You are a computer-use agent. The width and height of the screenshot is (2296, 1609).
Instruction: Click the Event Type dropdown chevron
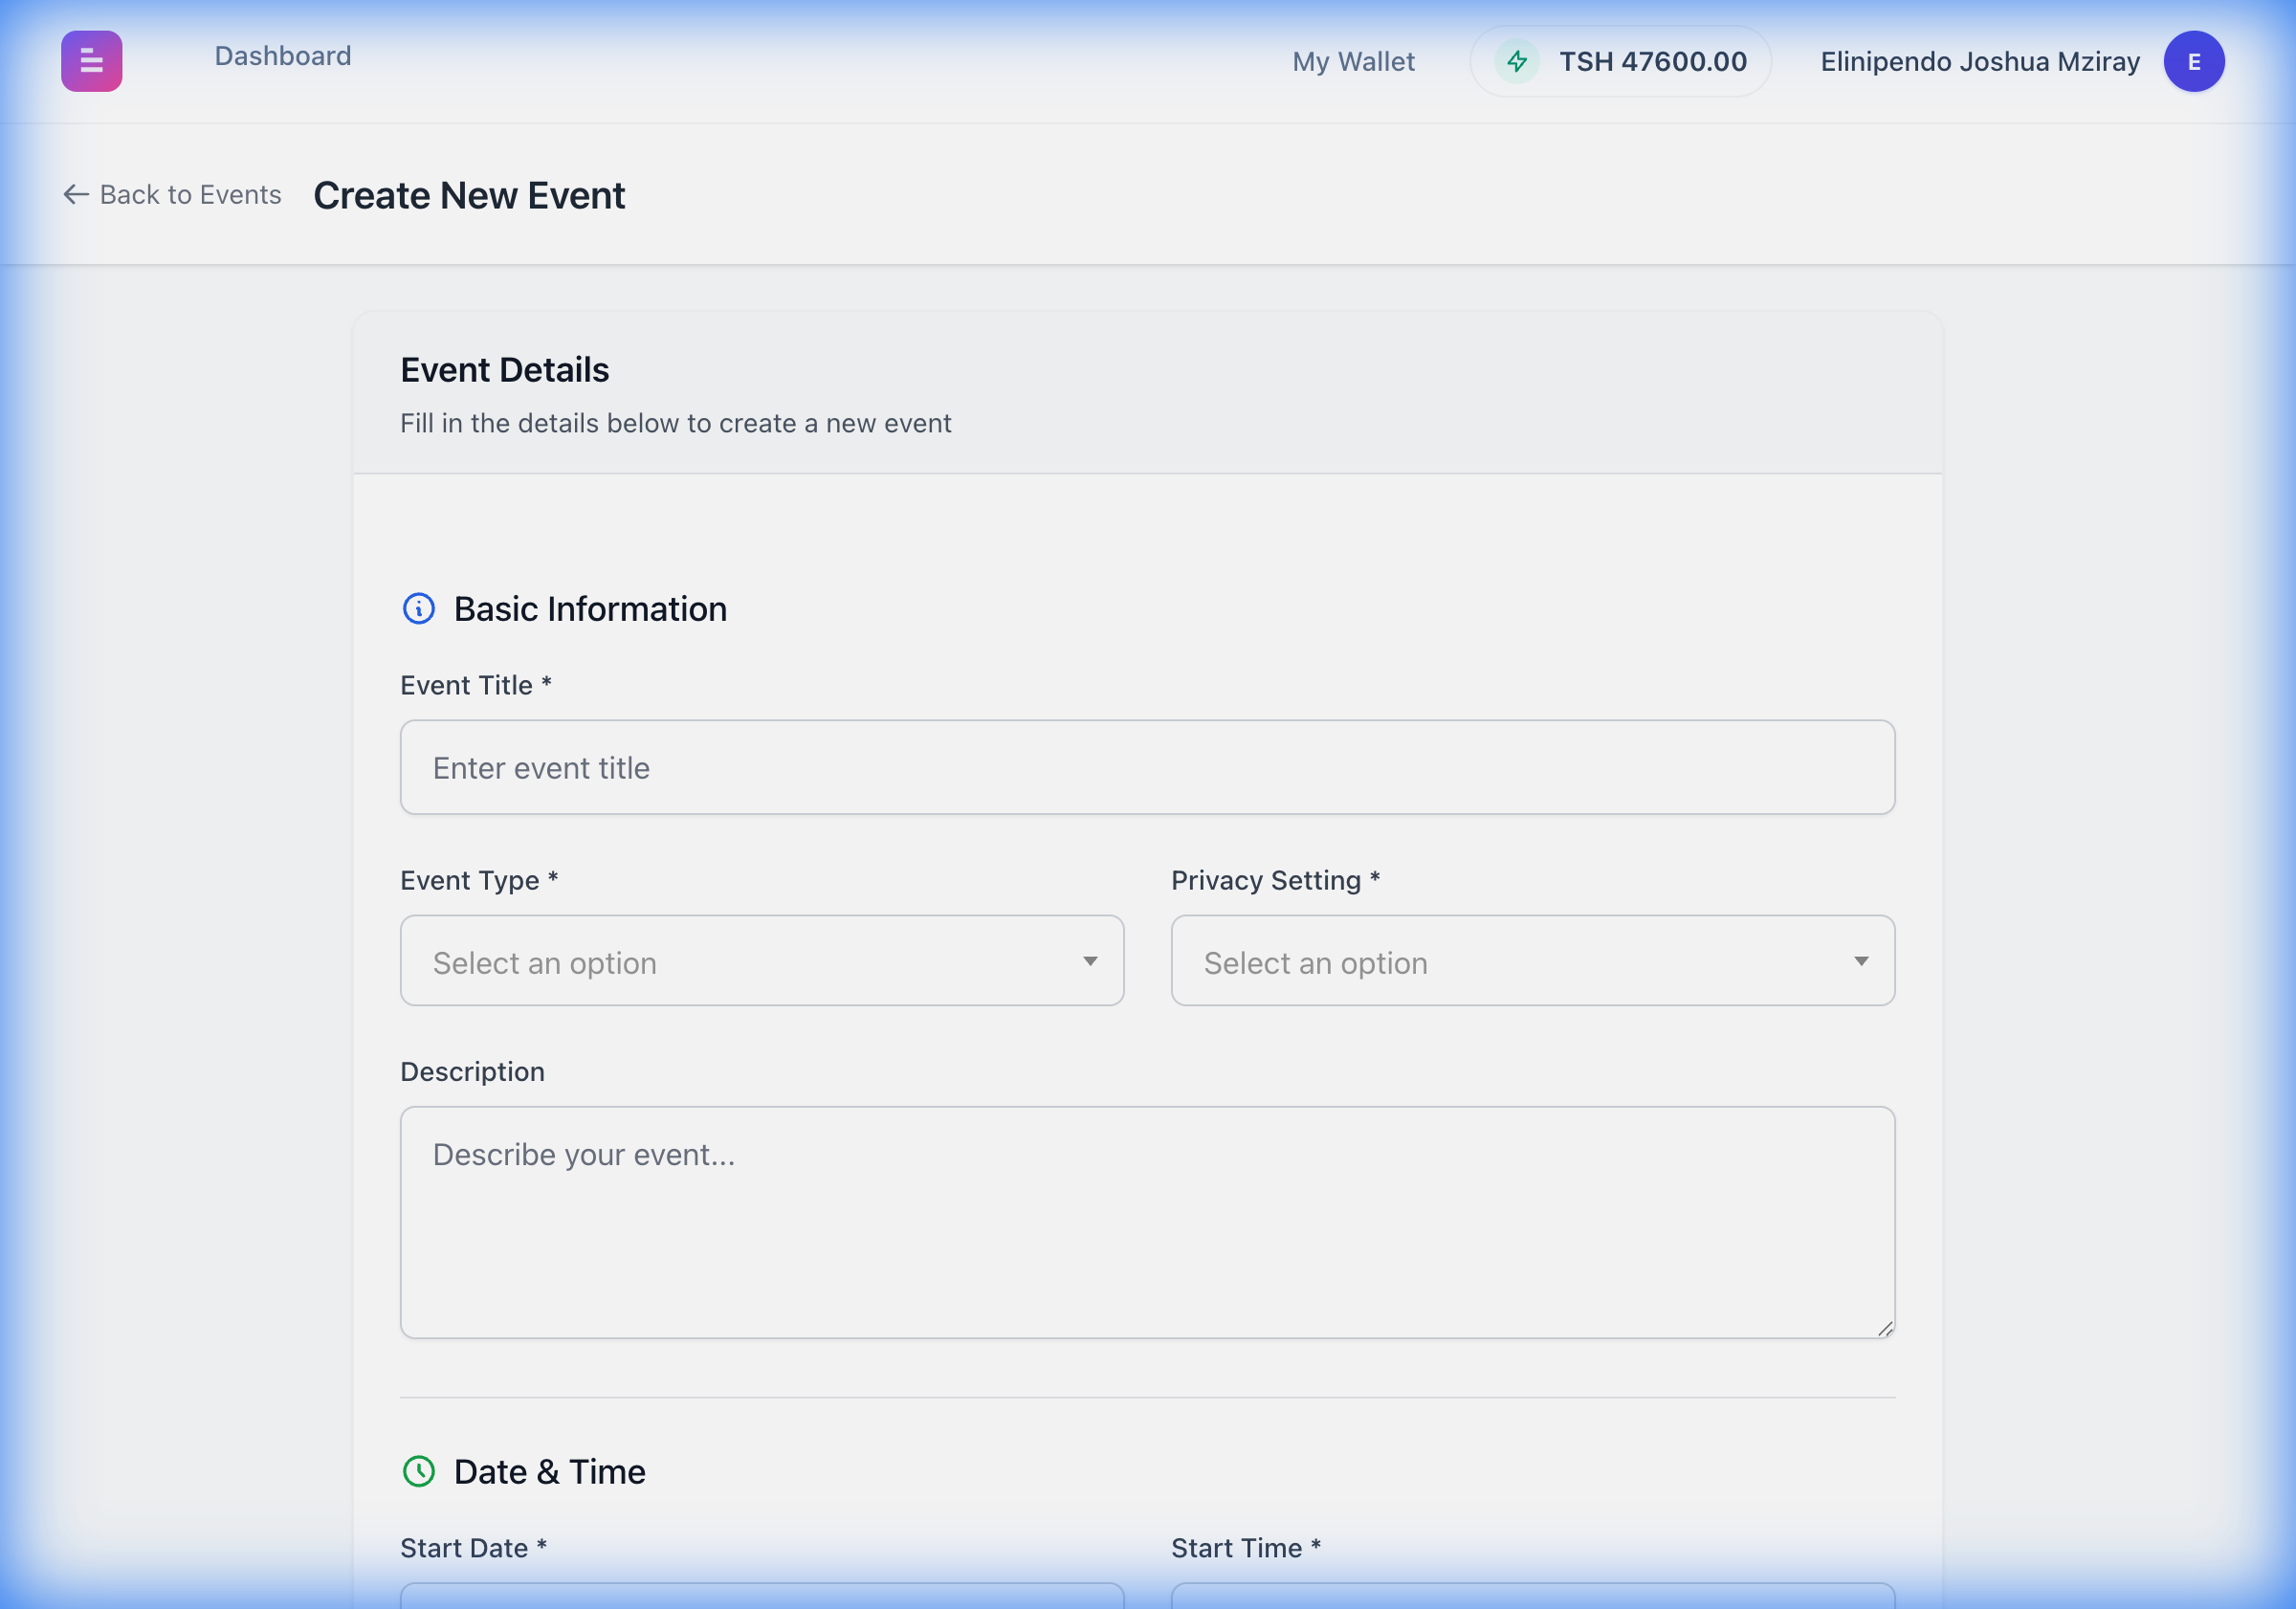pyautogui.click(x=1090, y=961)
